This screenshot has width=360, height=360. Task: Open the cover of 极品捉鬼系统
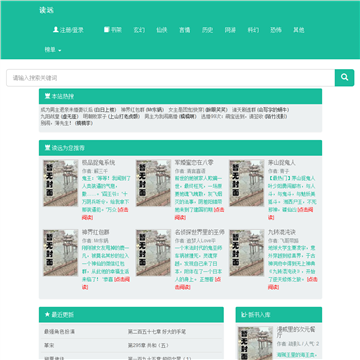point(60,183)
